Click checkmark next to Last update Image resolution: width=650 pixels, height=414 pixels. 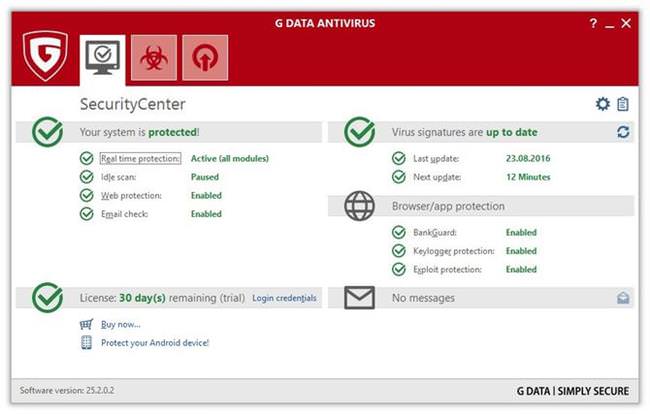point(398,158)
